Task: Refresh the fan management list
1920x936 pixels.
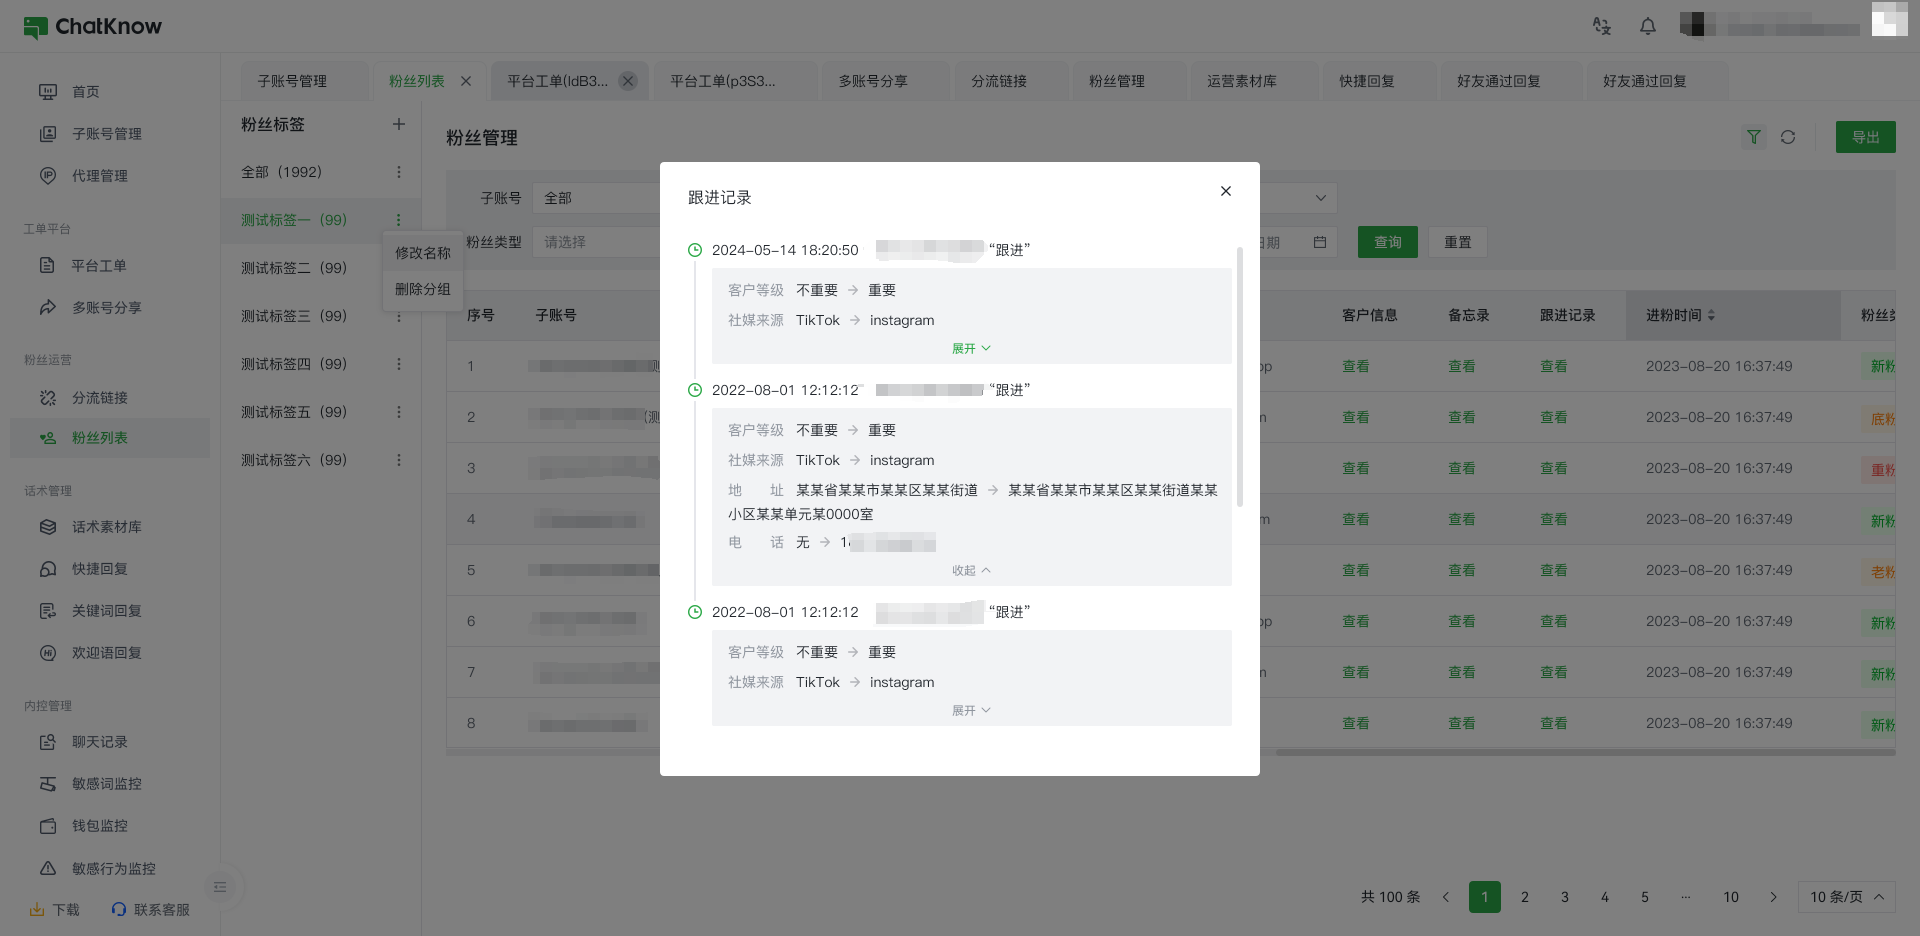Action: coord(1788,137)
